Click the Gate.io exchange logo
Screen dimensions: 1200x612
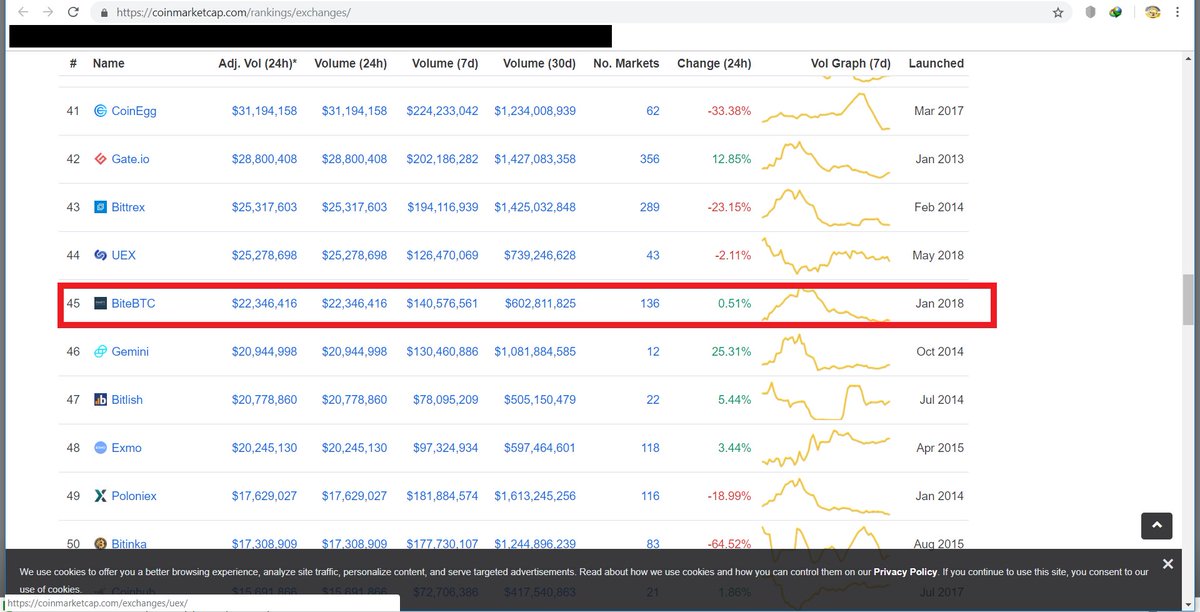point(100,159)
